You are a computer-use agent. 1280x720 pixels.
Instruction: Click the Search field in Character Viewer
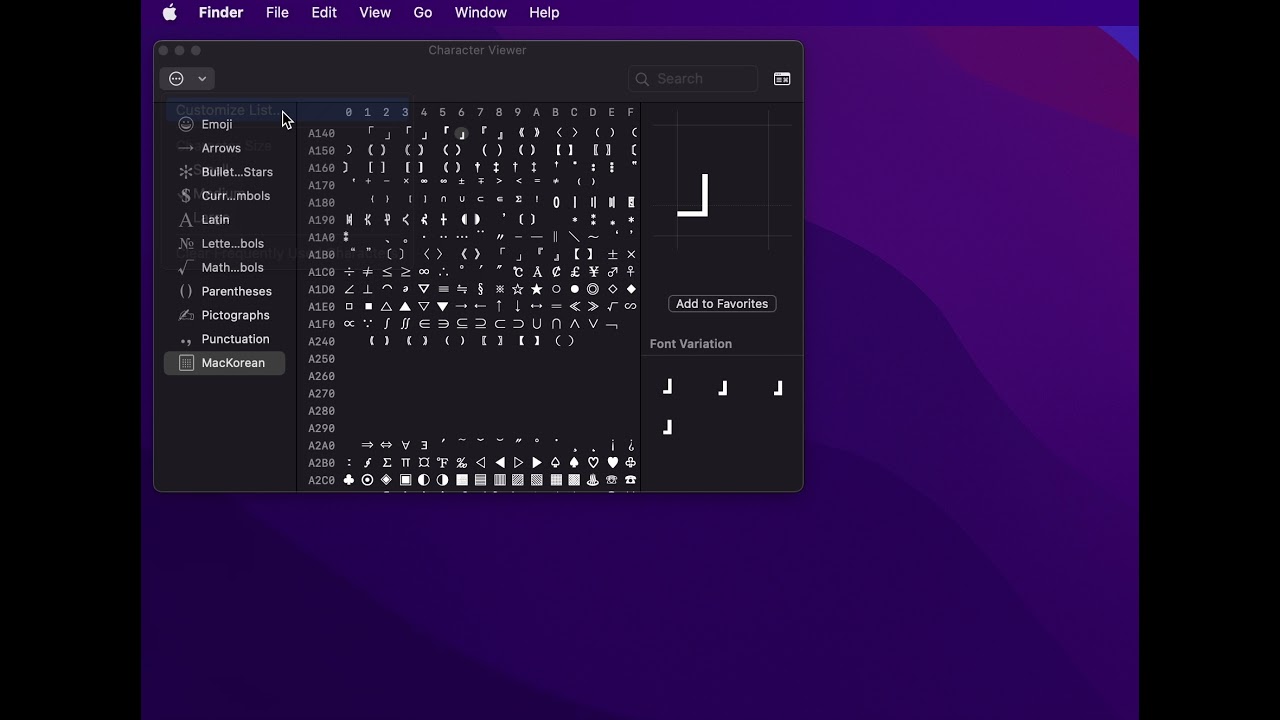(x=693, y=79)
